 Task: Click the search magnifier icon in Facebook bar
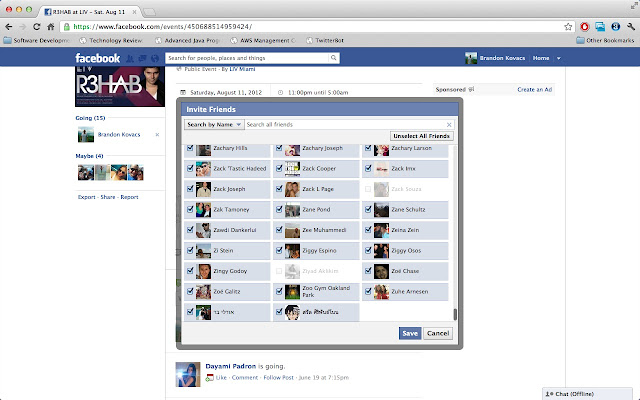[333, 58]
